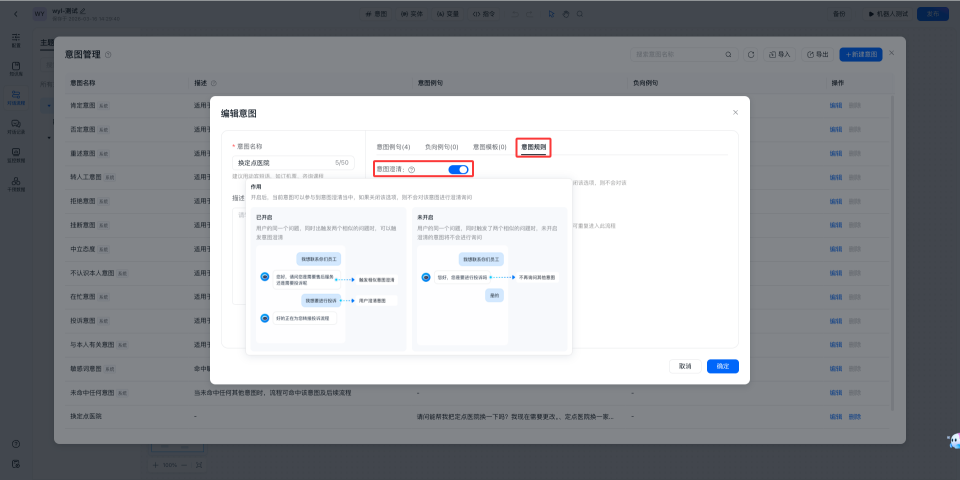Click the help icon beside 意图澄清
The height and width of the screenshot is (480, 960).
click(x=412, y=170)
